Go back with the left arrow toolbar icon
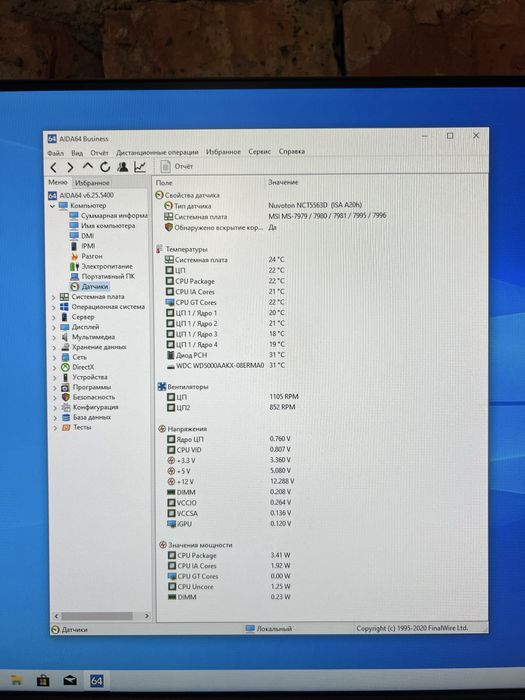 [54, 168]
